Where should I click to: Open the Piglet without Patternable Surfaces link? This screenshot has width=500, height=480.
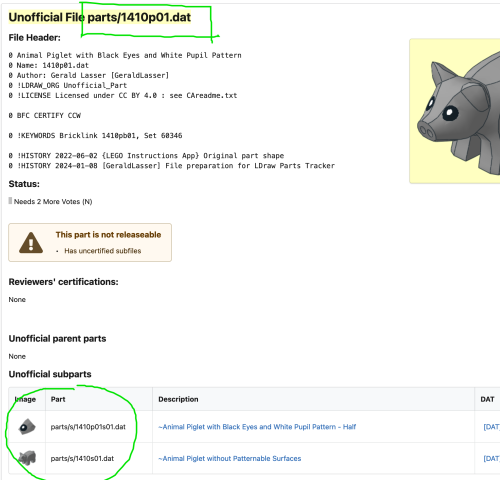(x=230, y=458)
